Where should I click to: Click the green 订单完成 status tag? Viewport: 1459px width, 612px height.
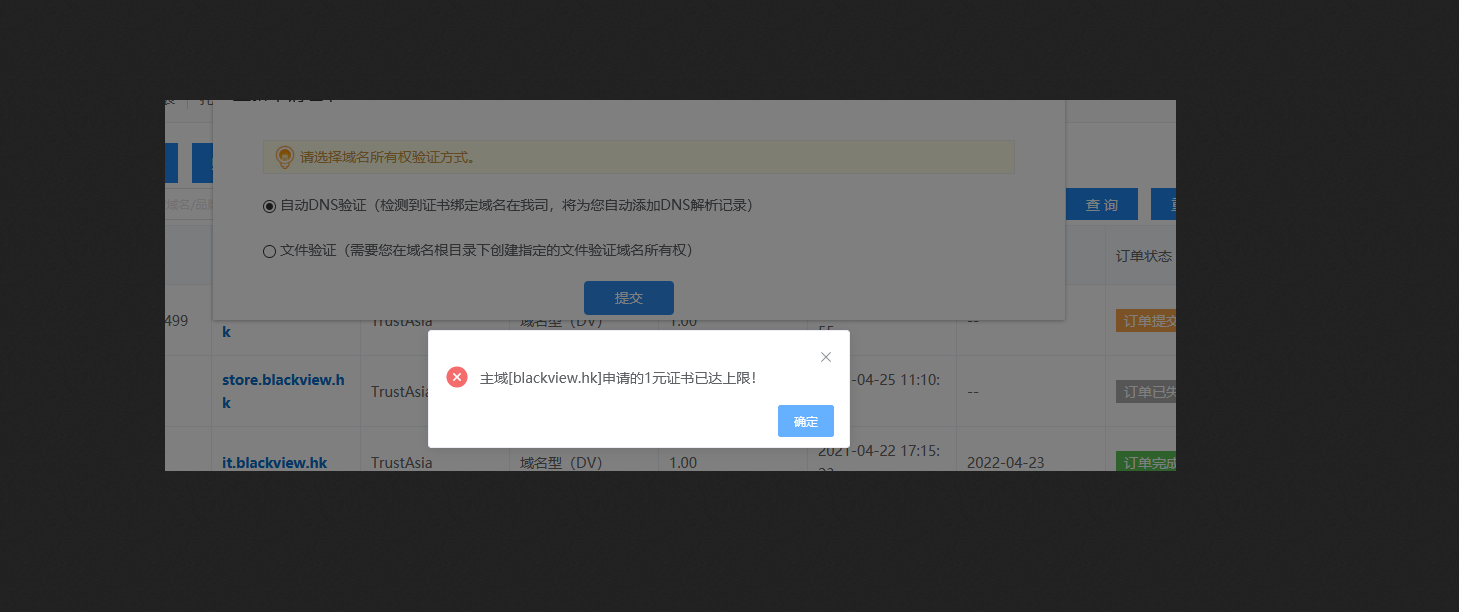tap(1146, 463)
